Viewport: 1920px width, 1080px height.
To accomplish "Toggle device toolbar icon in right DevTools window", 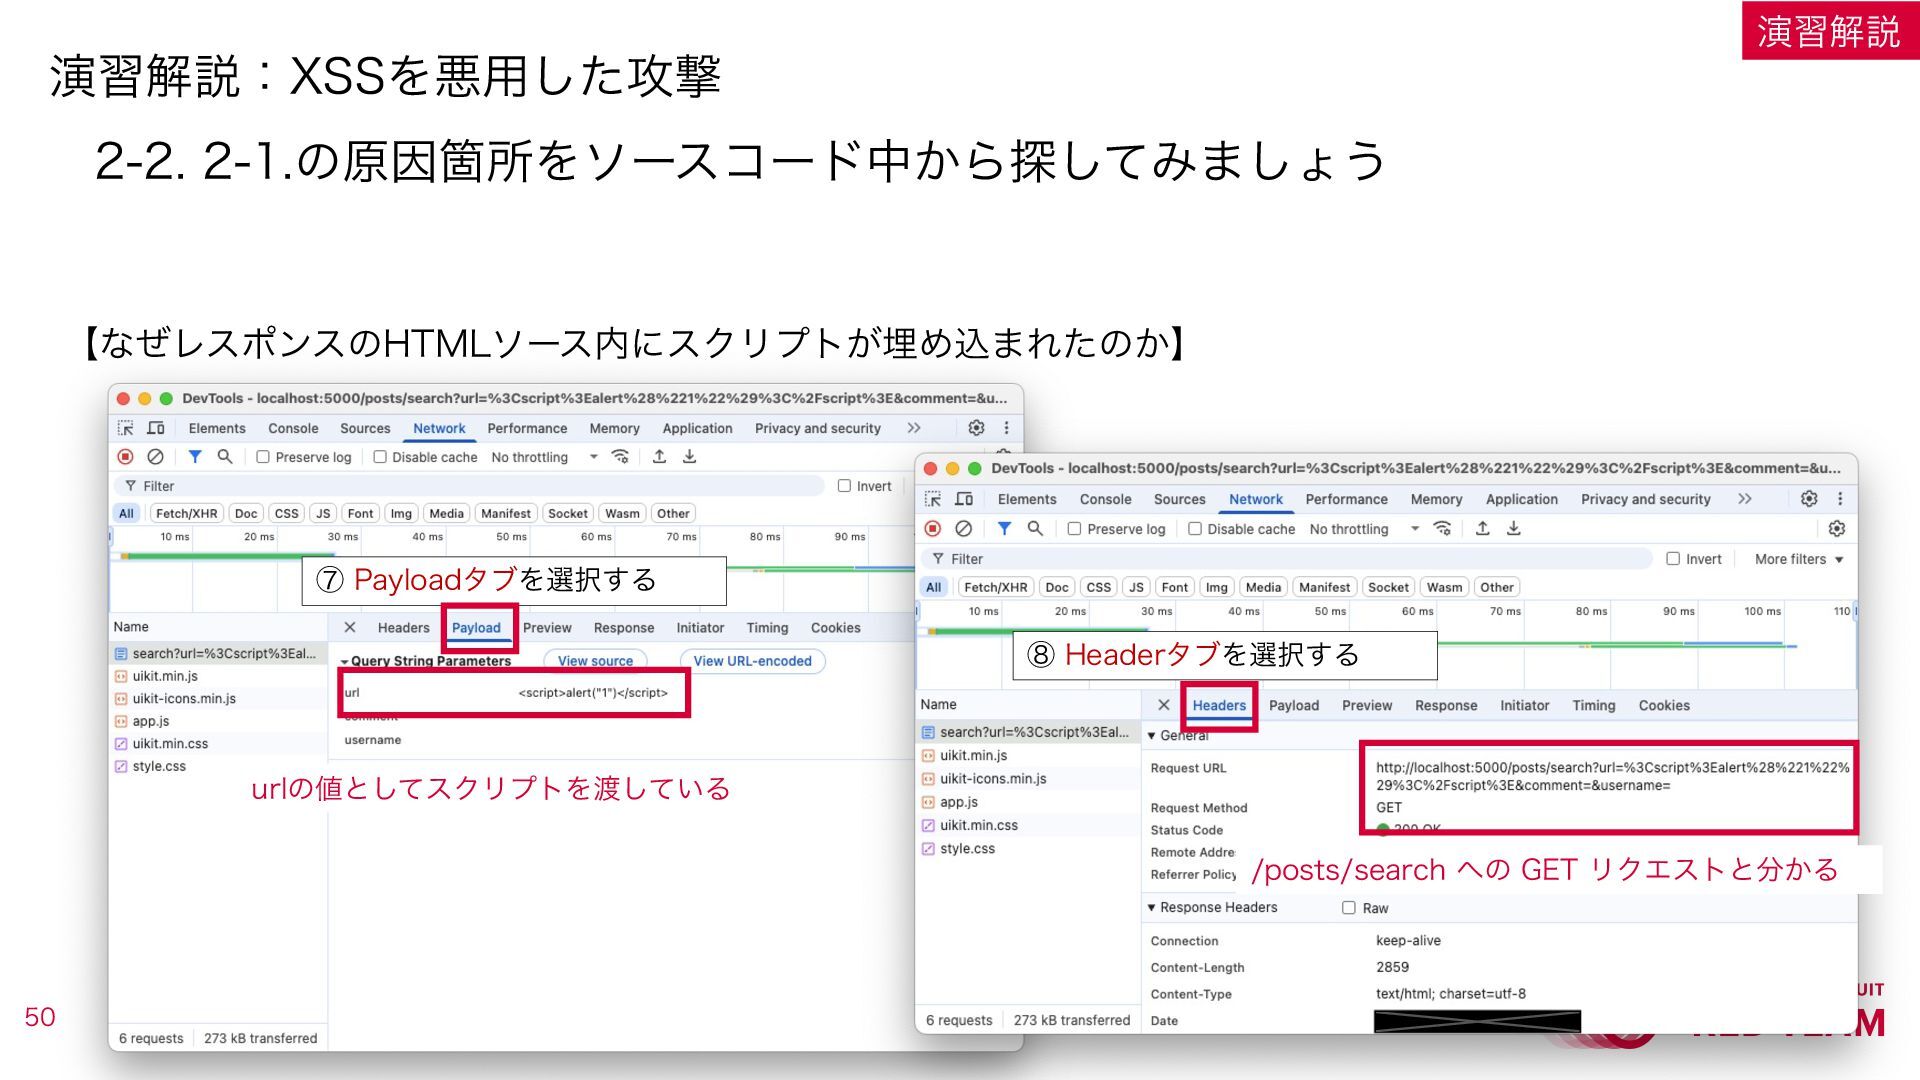I will [964, 499].
